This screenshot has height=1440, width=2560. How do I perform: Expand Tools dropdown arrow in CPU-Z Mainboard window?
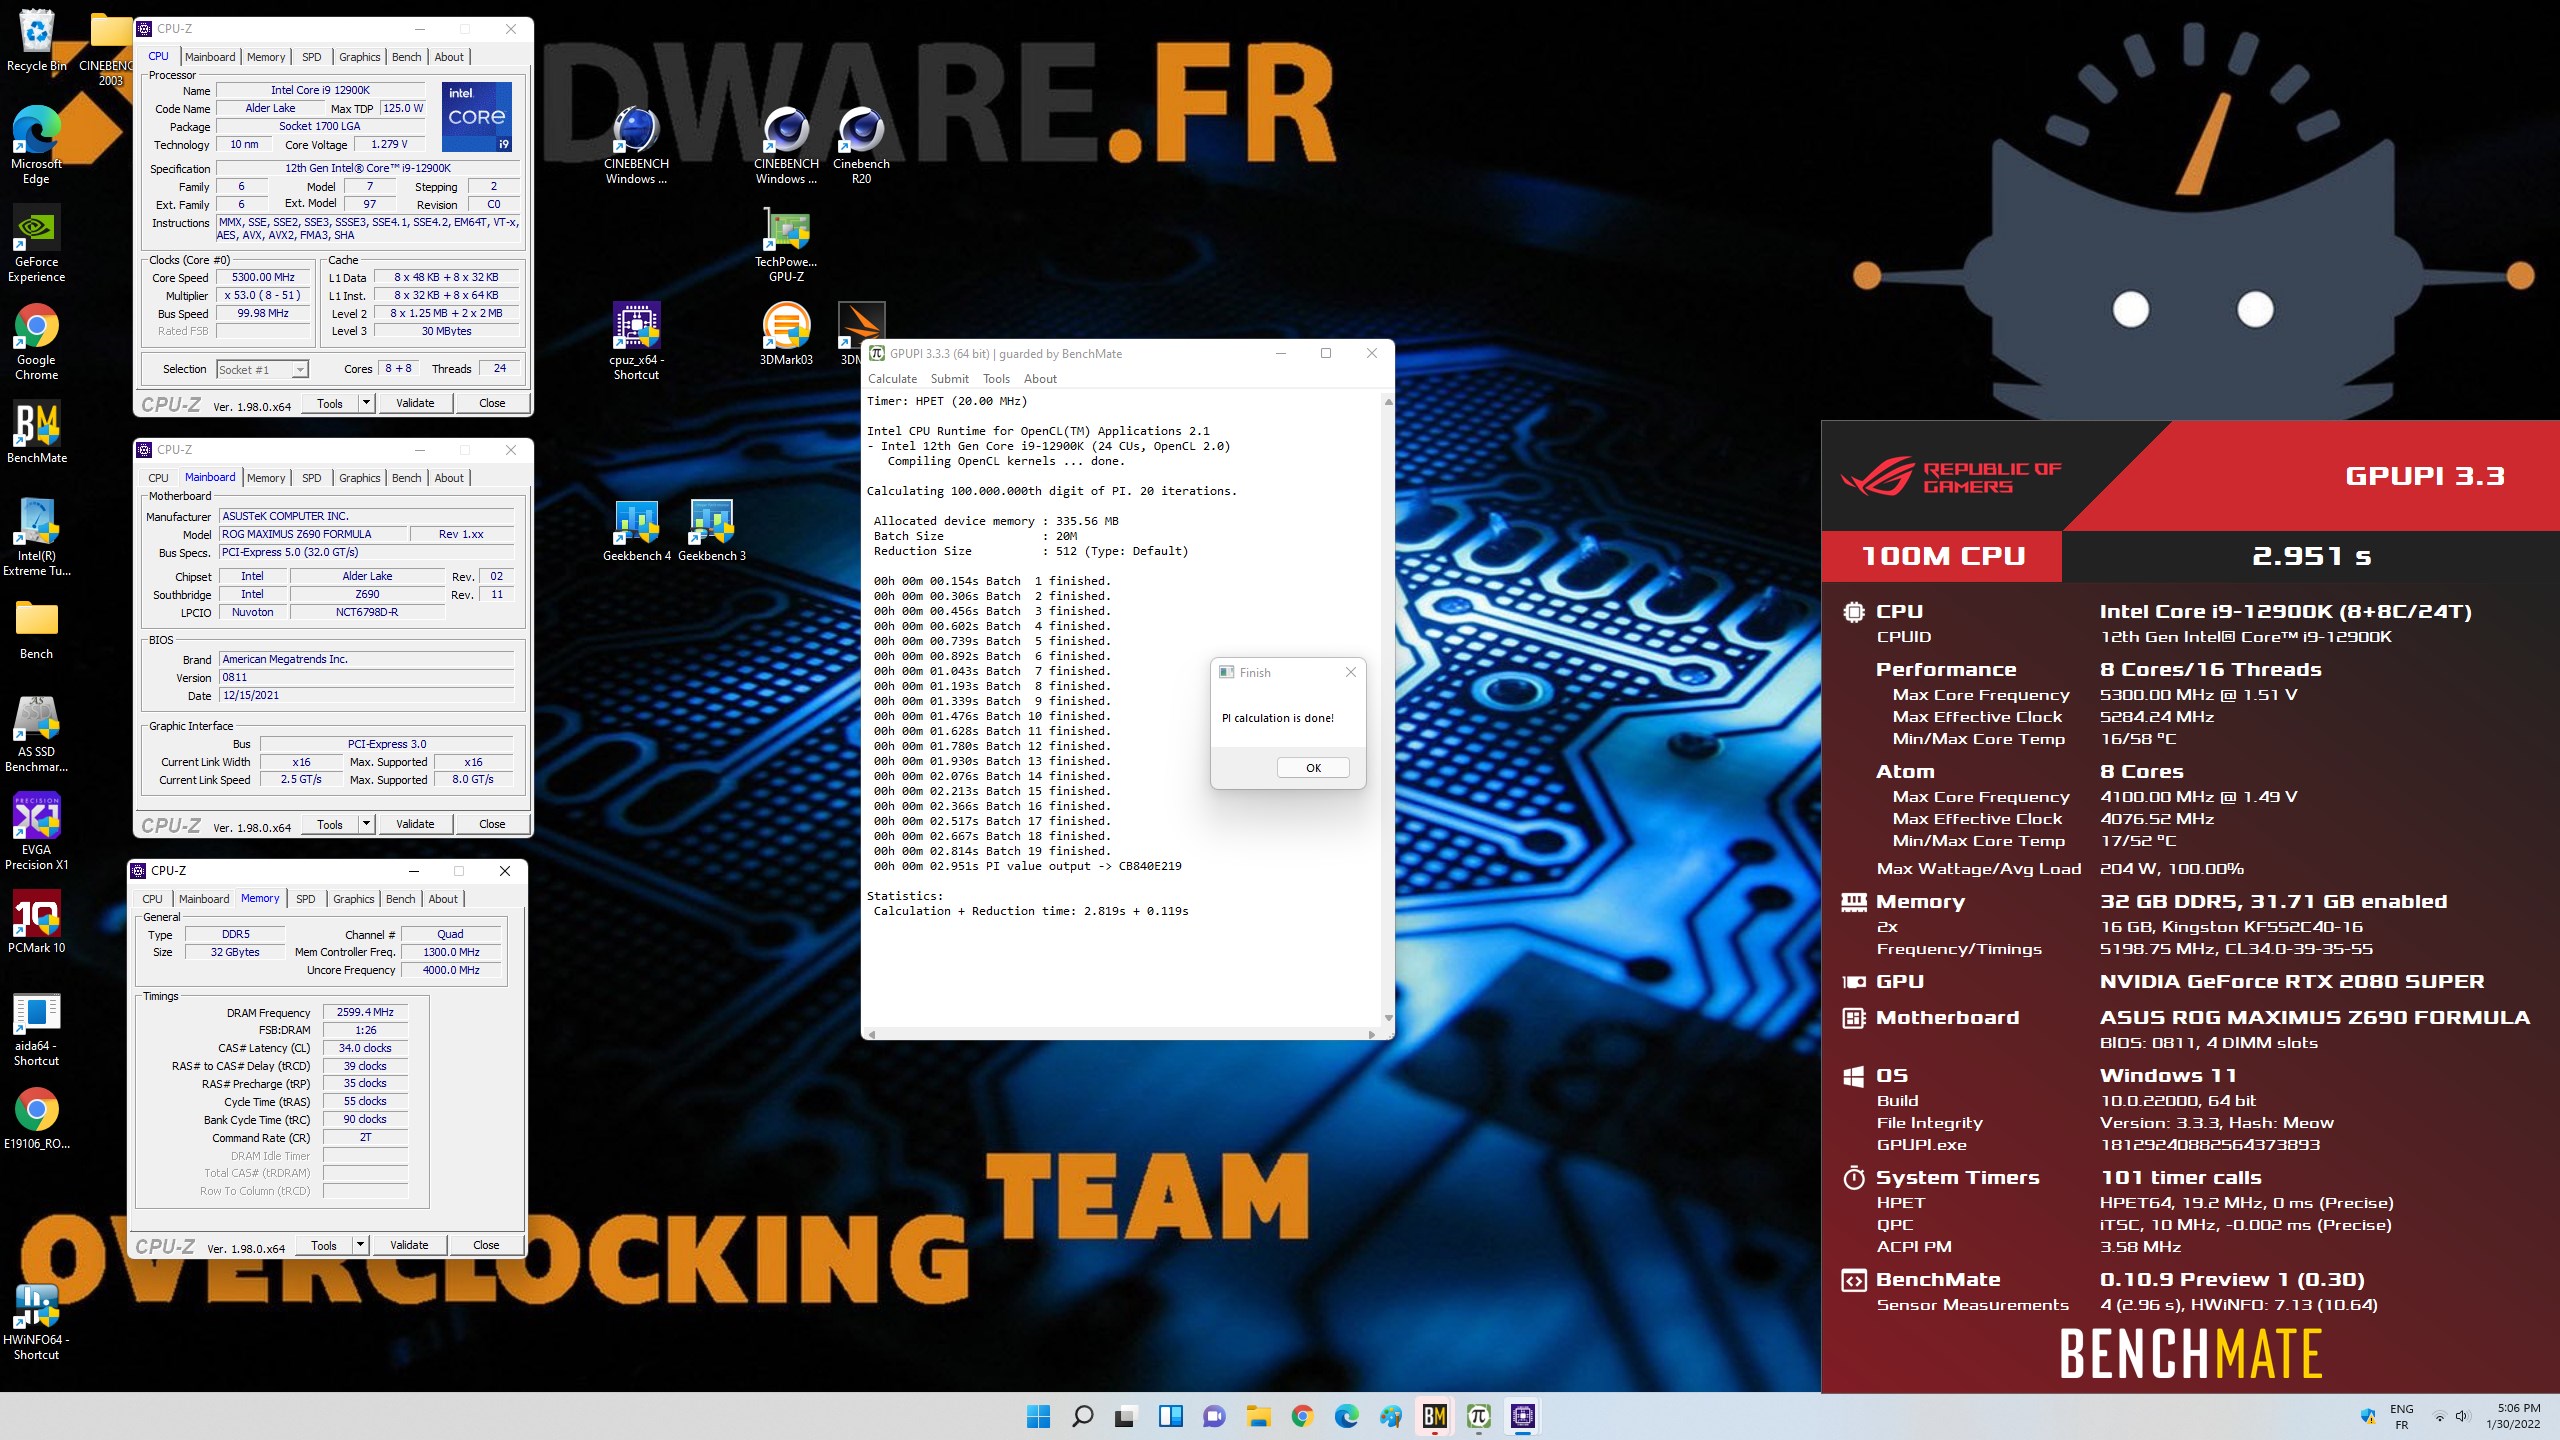pyautogui.click(x=367, y=824)
